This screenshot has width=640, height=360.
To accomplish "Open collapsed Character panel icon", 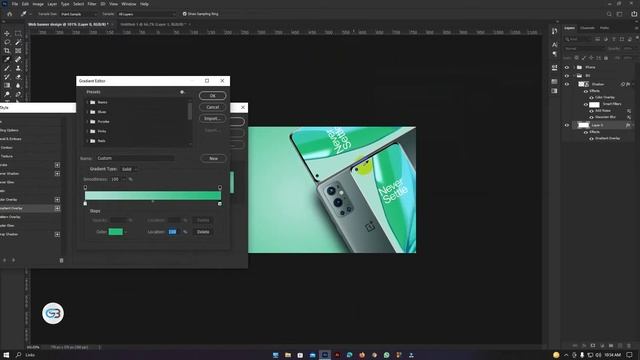I will tap(554, 44).
